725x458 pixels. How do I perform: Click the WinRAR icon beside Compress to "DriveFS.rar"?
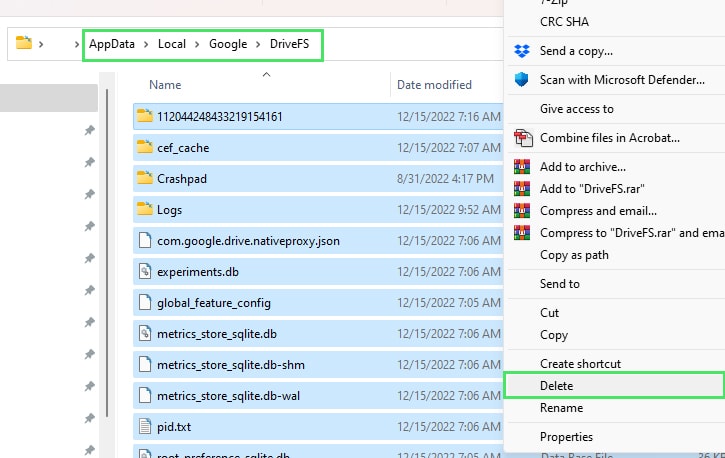[x=522, y=232]
